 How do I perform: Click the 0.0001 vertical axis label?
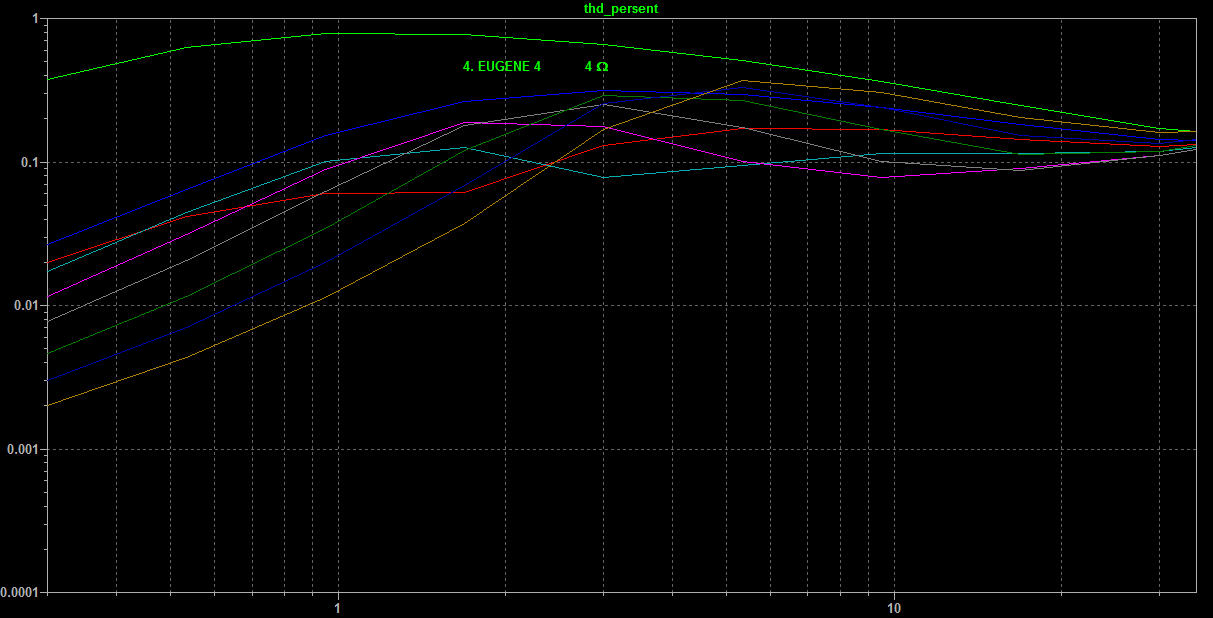point(20,592)
